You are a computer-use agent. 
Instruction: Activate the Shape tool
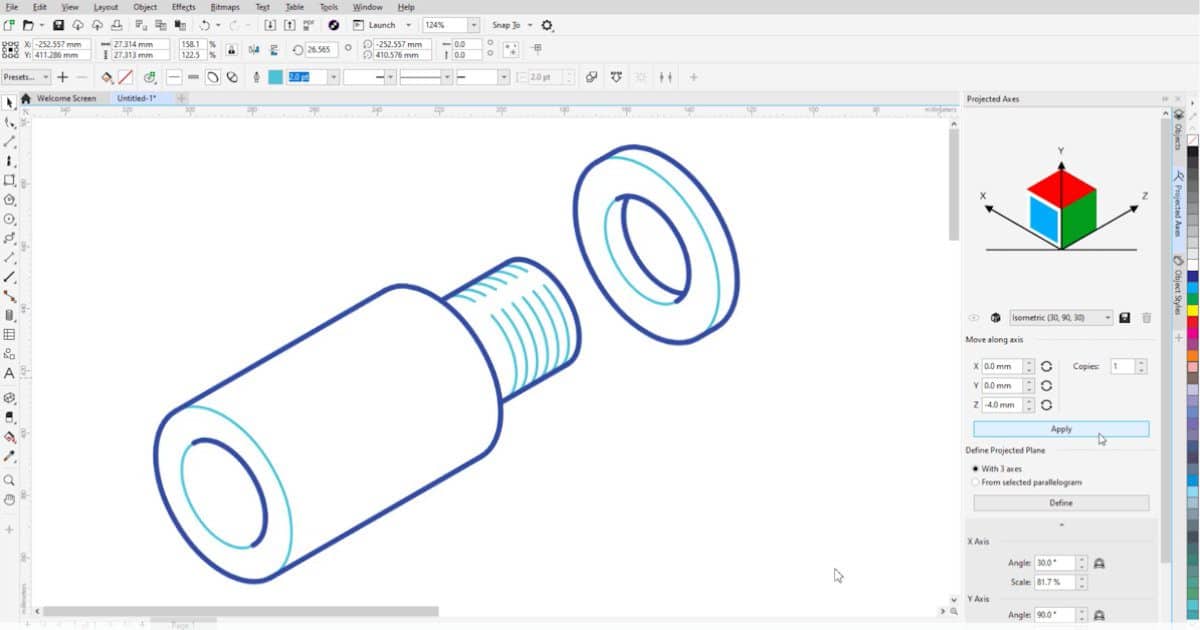(9, 121)
